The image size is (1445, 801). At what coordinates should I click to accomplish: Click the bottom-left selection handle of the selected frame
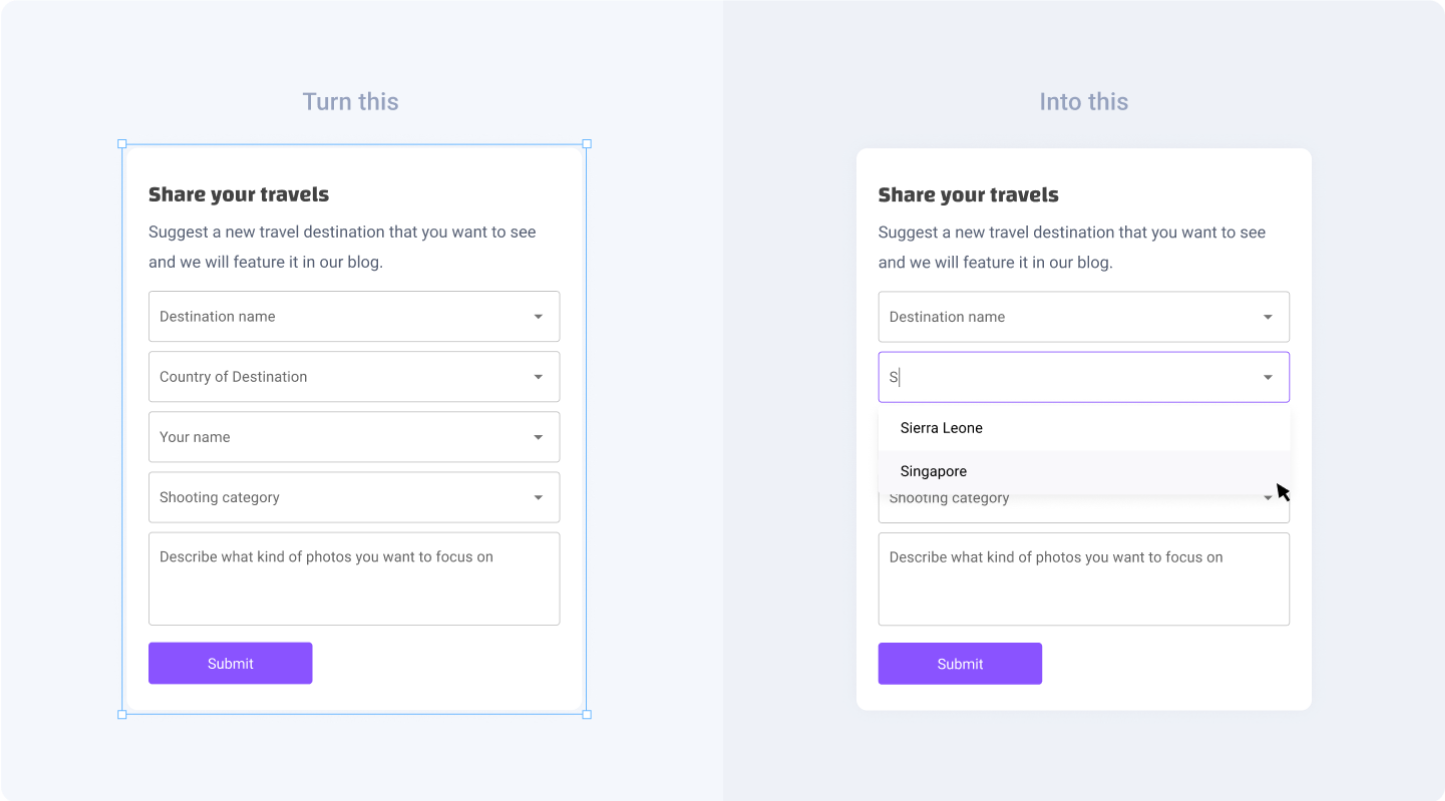coord(123,714)
